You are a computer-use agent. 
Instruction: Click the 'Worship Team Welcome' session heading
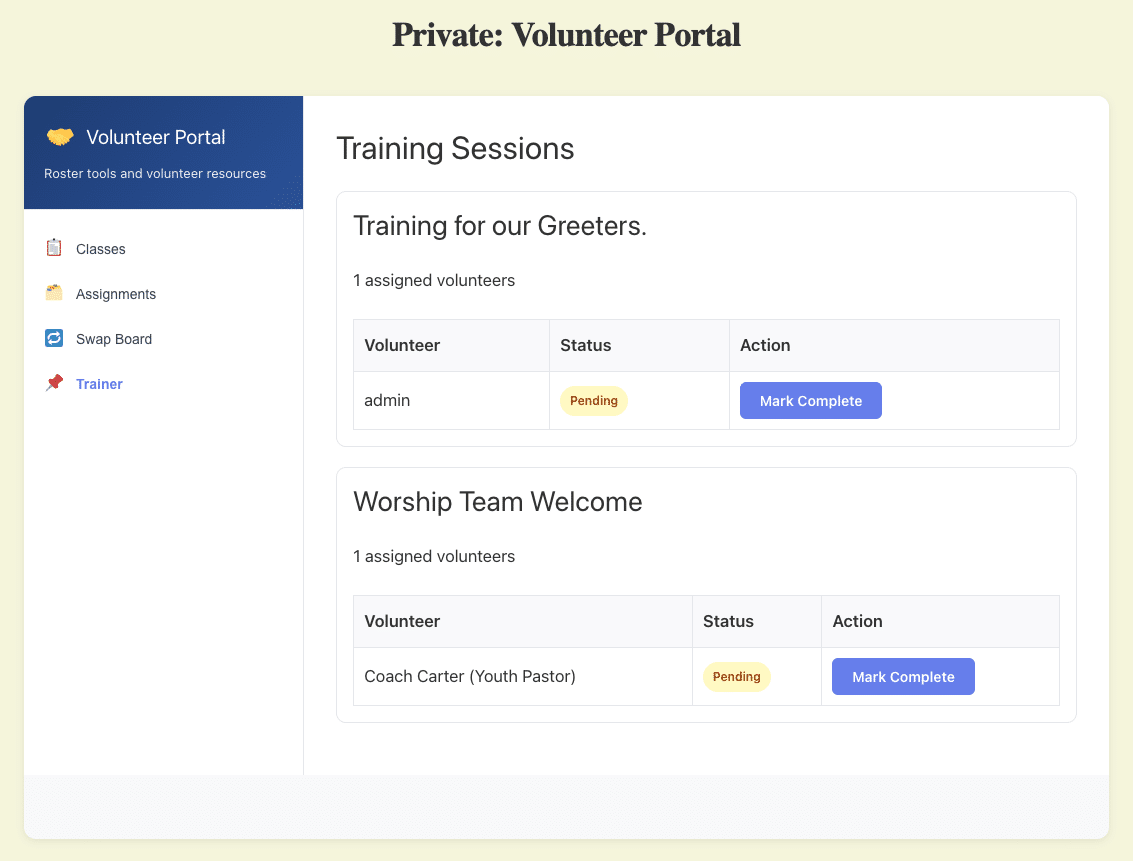pyautogui.click(x=497, y=502)
